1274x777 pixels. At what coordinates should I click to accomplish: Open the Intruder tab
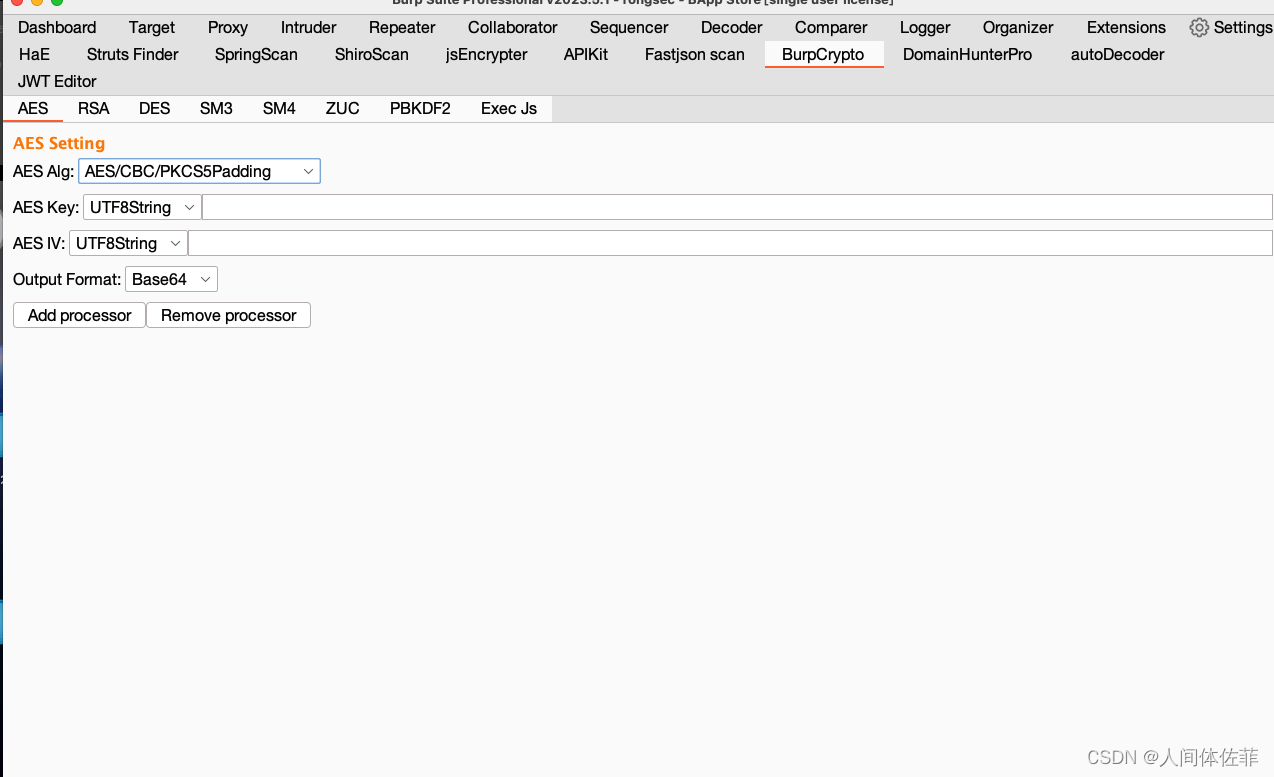pyautogui.click(x=308, y=27)
